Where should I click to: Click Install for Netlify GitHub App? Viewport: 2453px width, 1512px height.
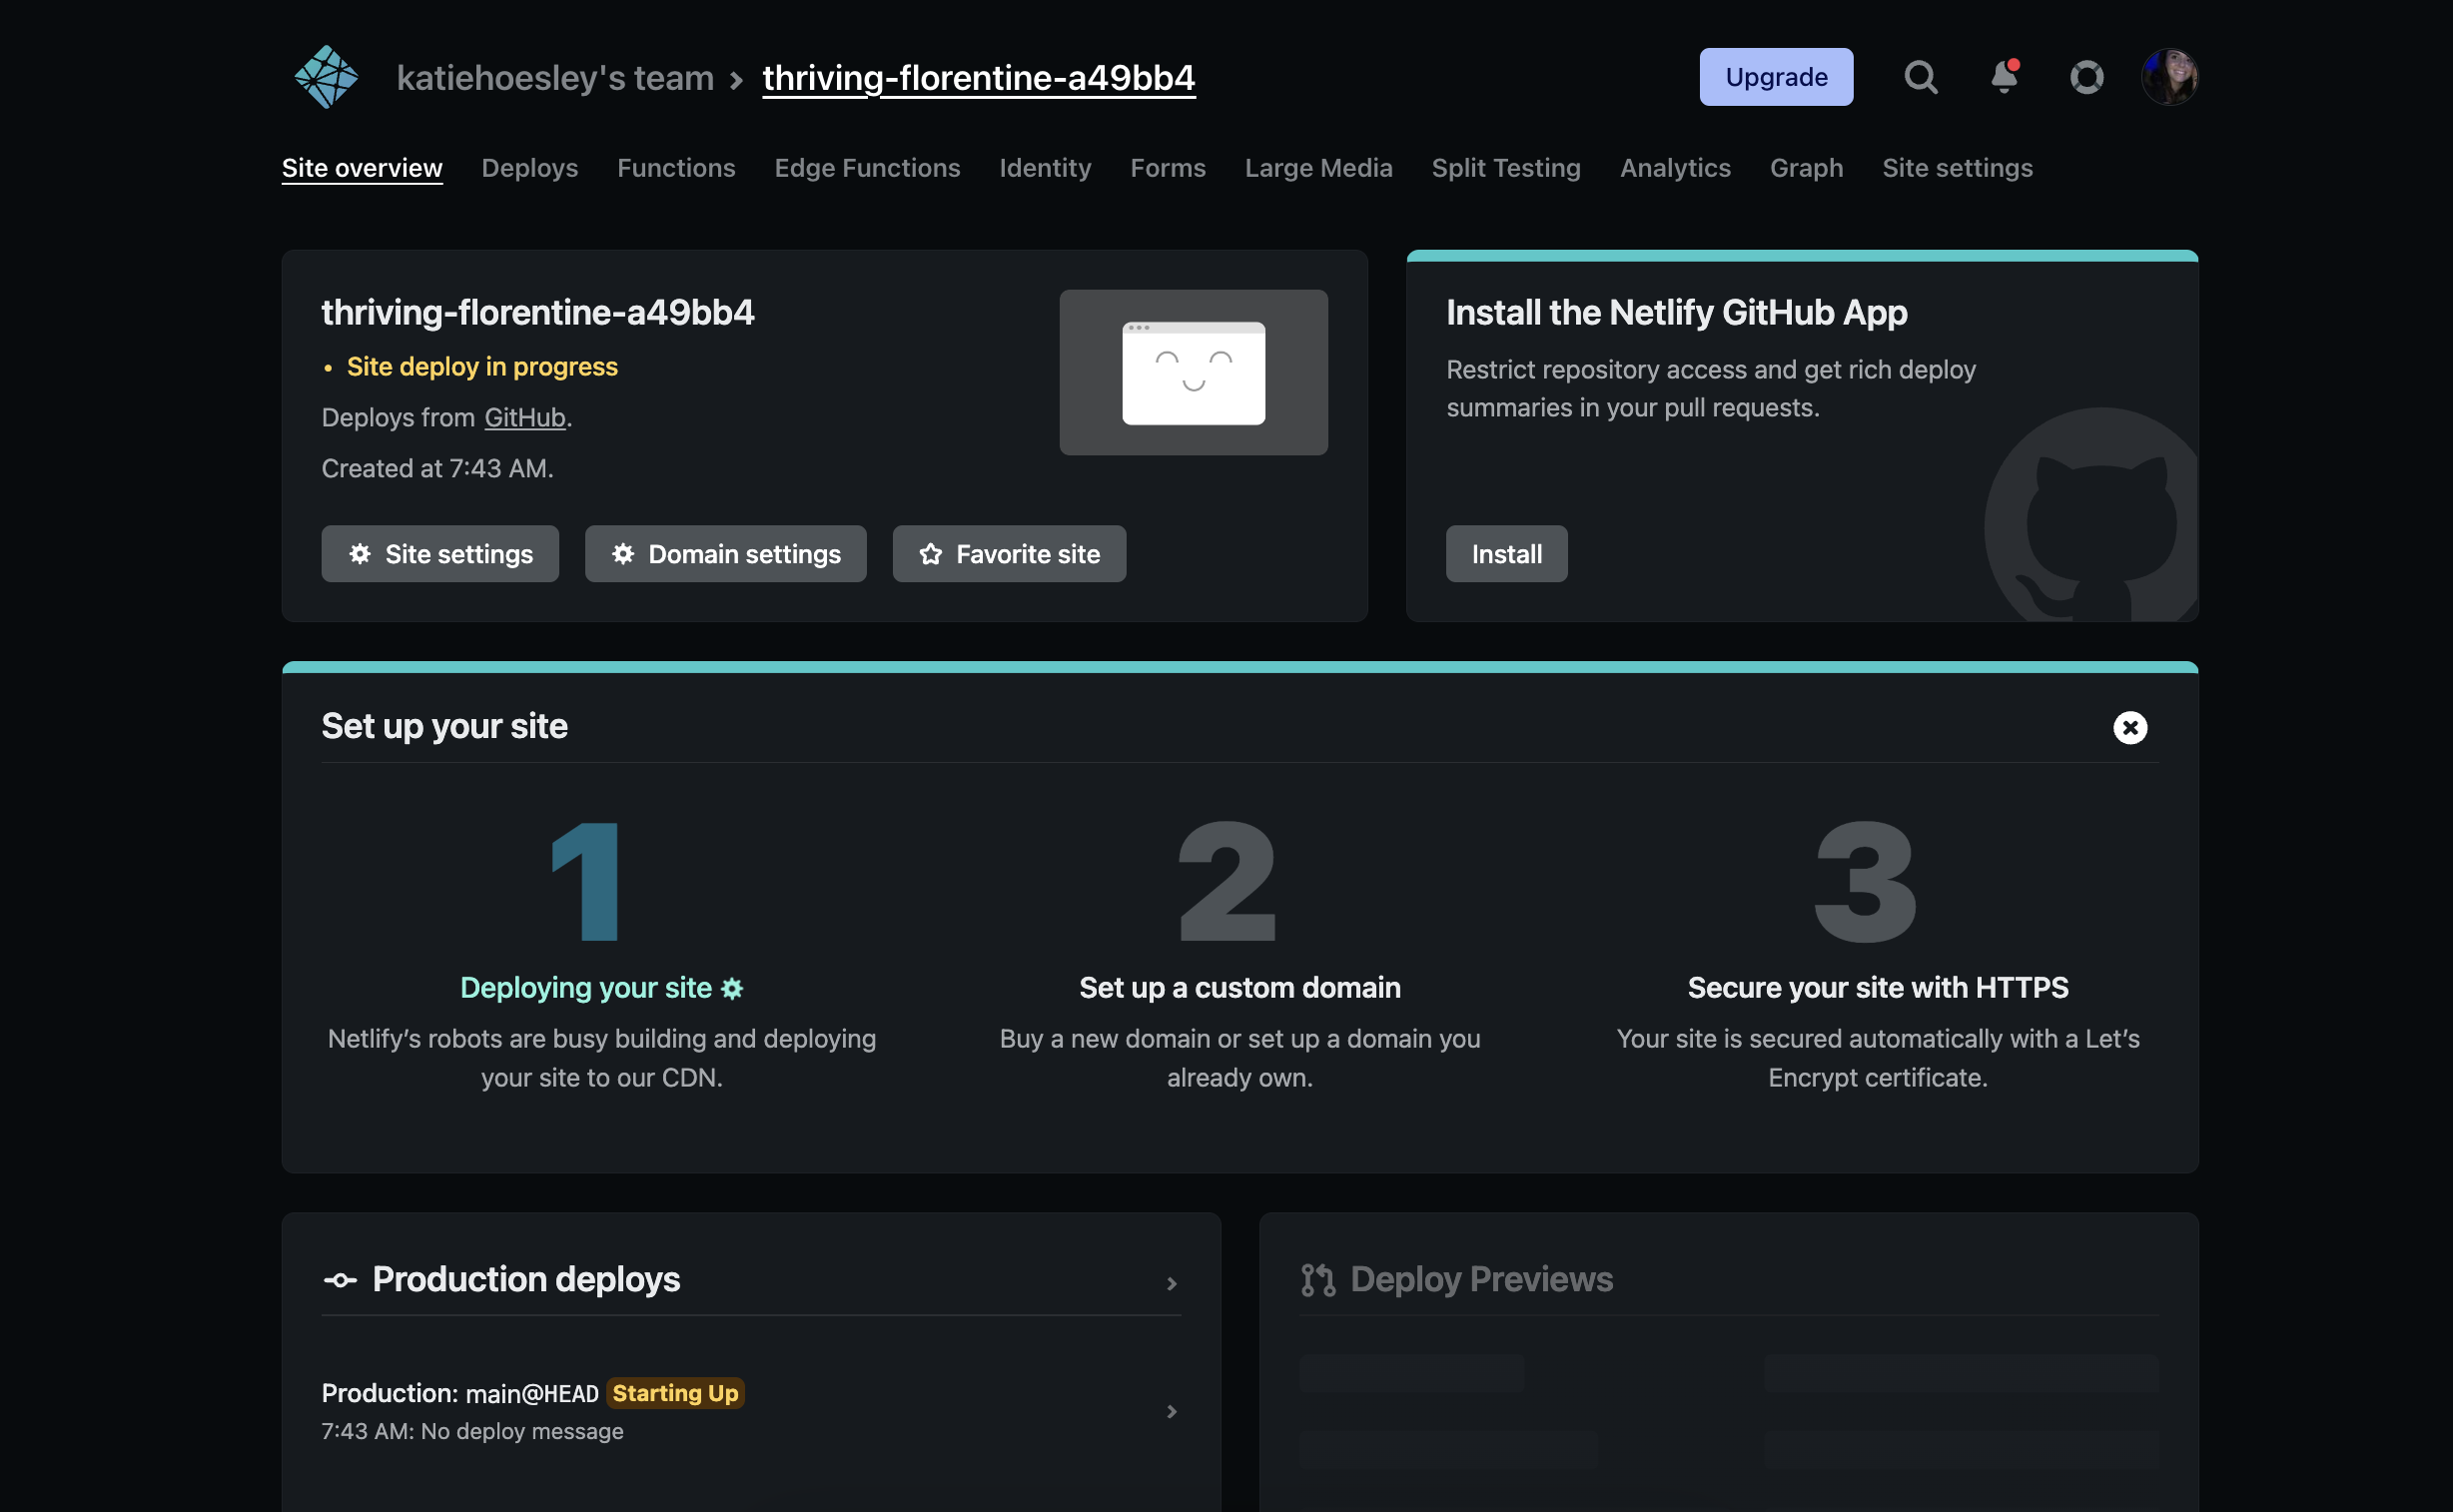(1506, 554)
